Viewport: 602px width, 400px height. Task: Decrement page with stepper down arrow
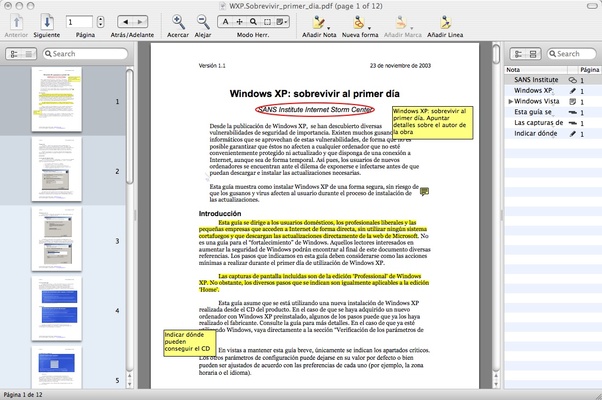100,25
